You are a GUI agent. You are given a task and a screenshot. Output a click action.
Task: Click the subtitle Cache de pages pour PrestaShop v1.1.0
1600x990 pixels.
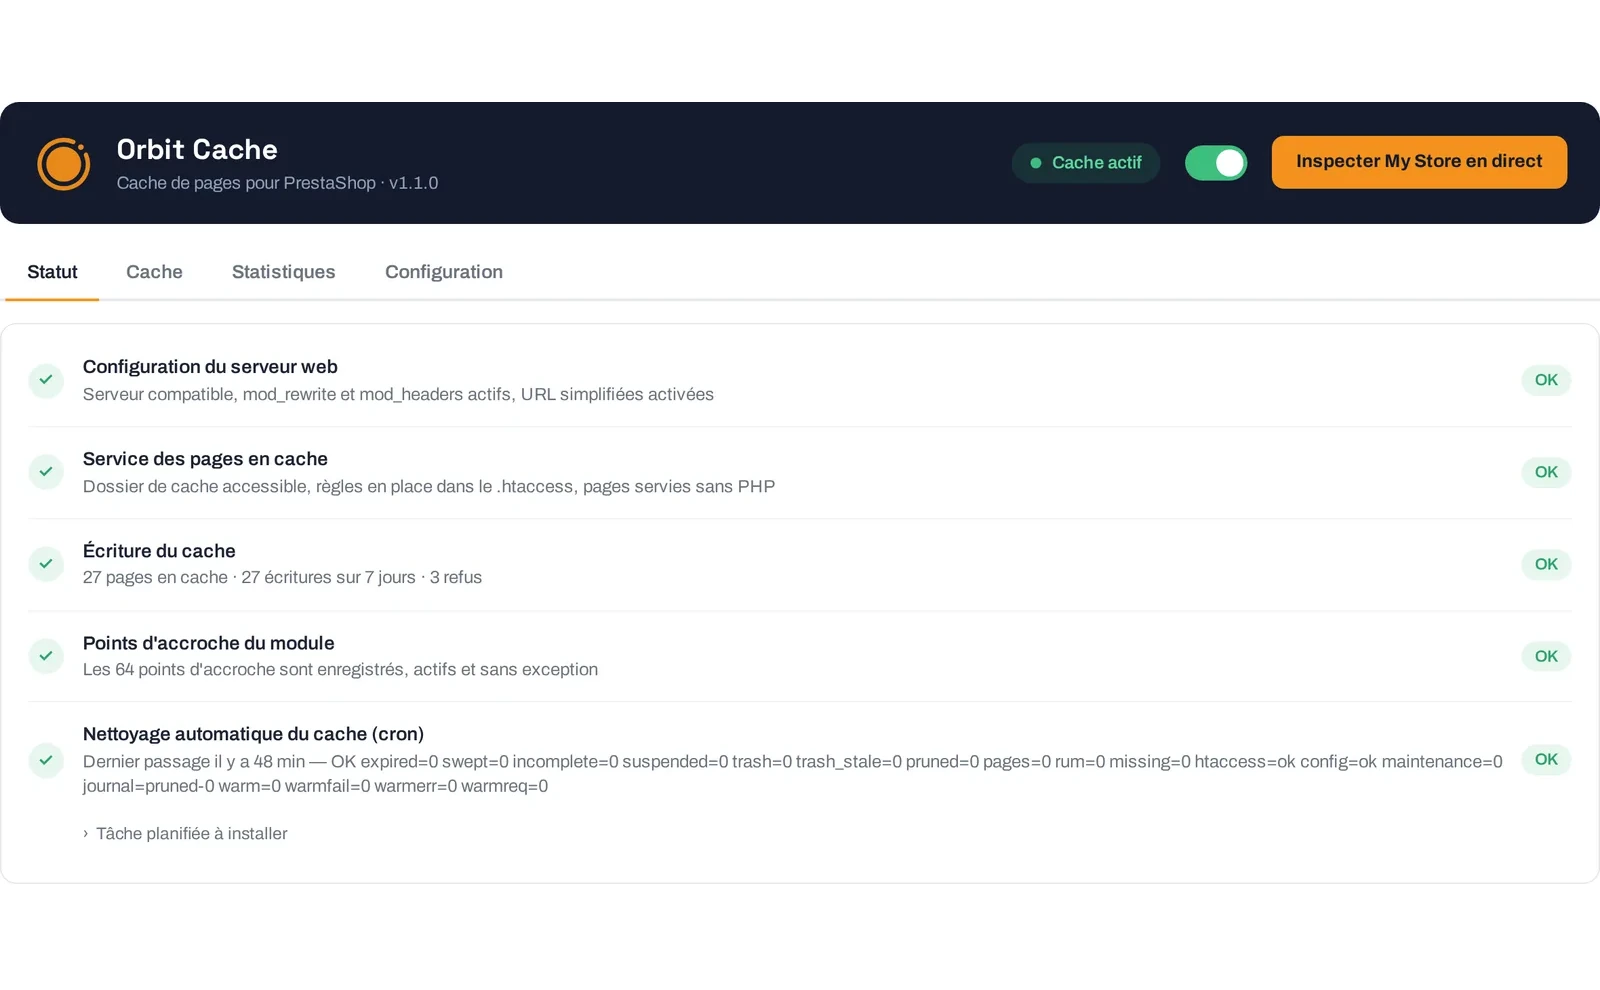[x=277, y=183]
